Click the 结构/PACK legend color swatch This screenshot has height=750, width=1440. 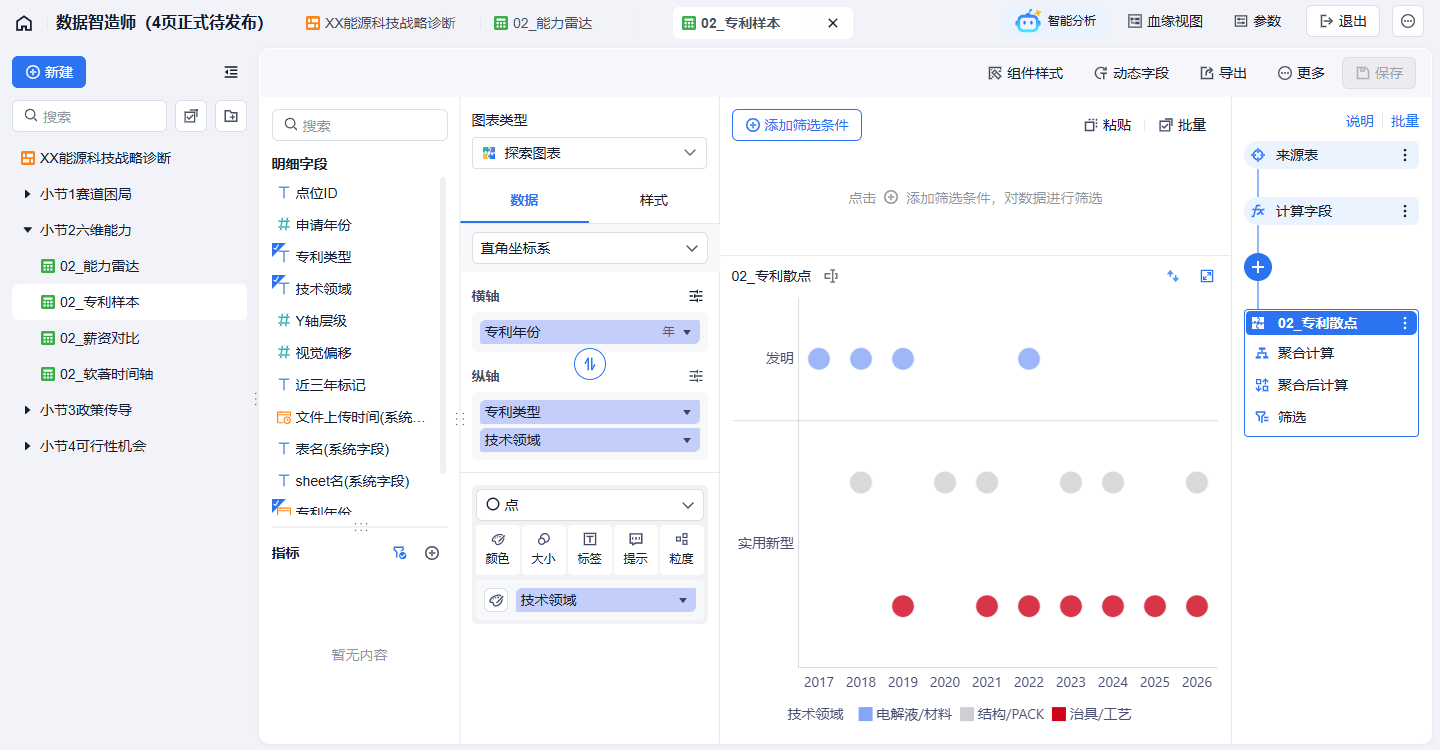click(967, 714)
